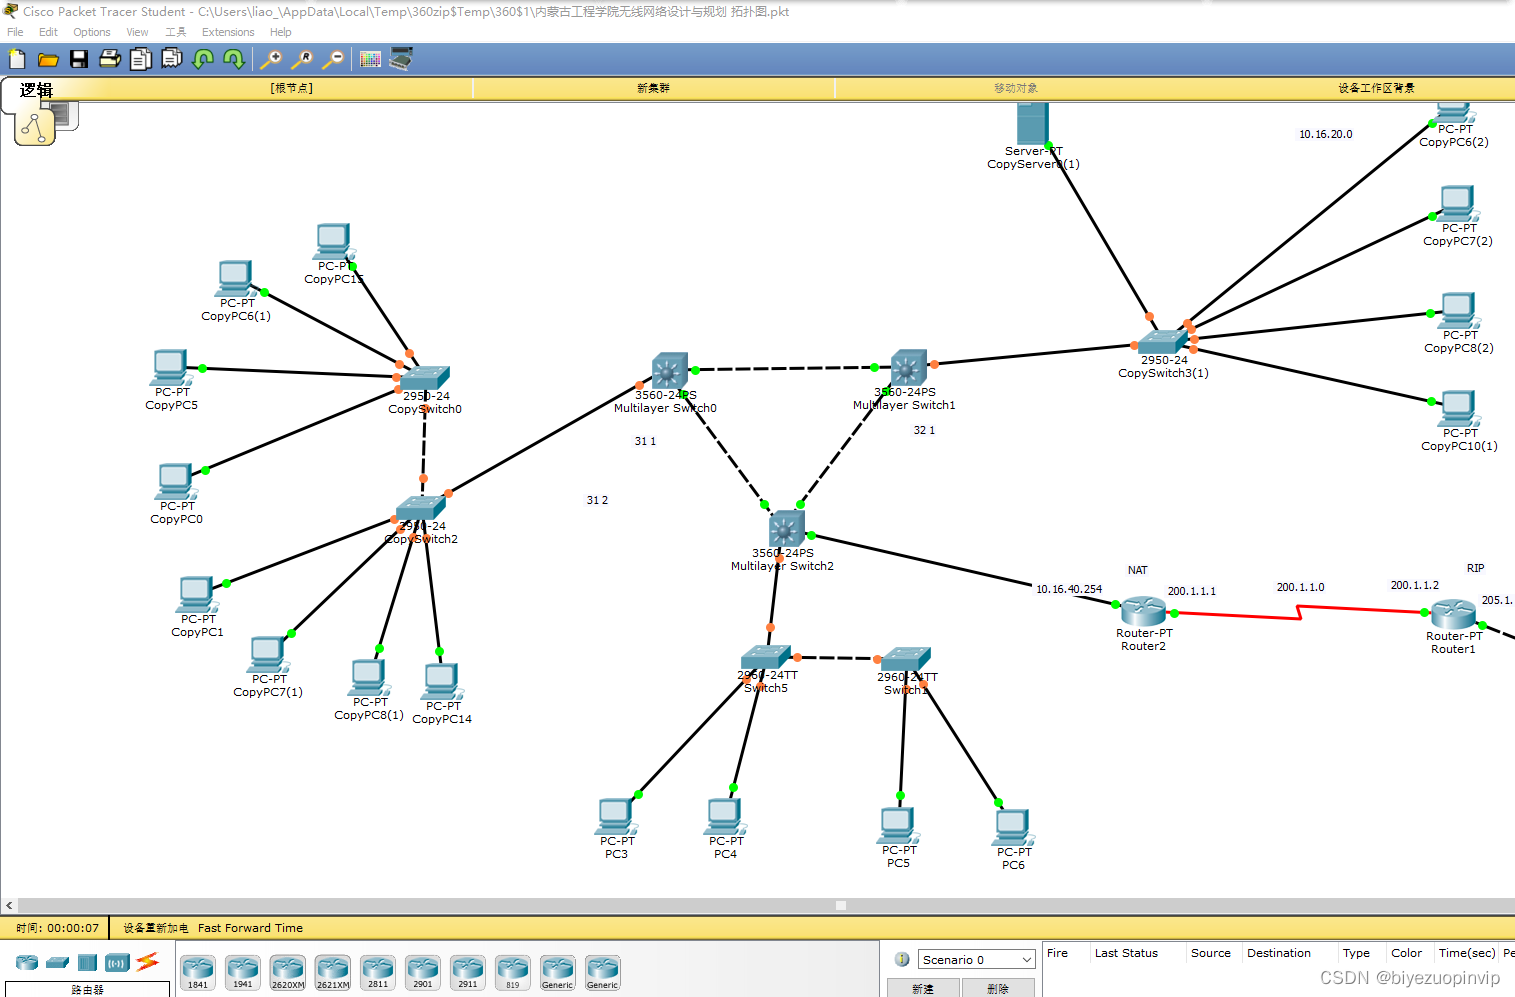Screen dimensions: 1515x997
Task: Open the File menu
Action: [15, 32]
